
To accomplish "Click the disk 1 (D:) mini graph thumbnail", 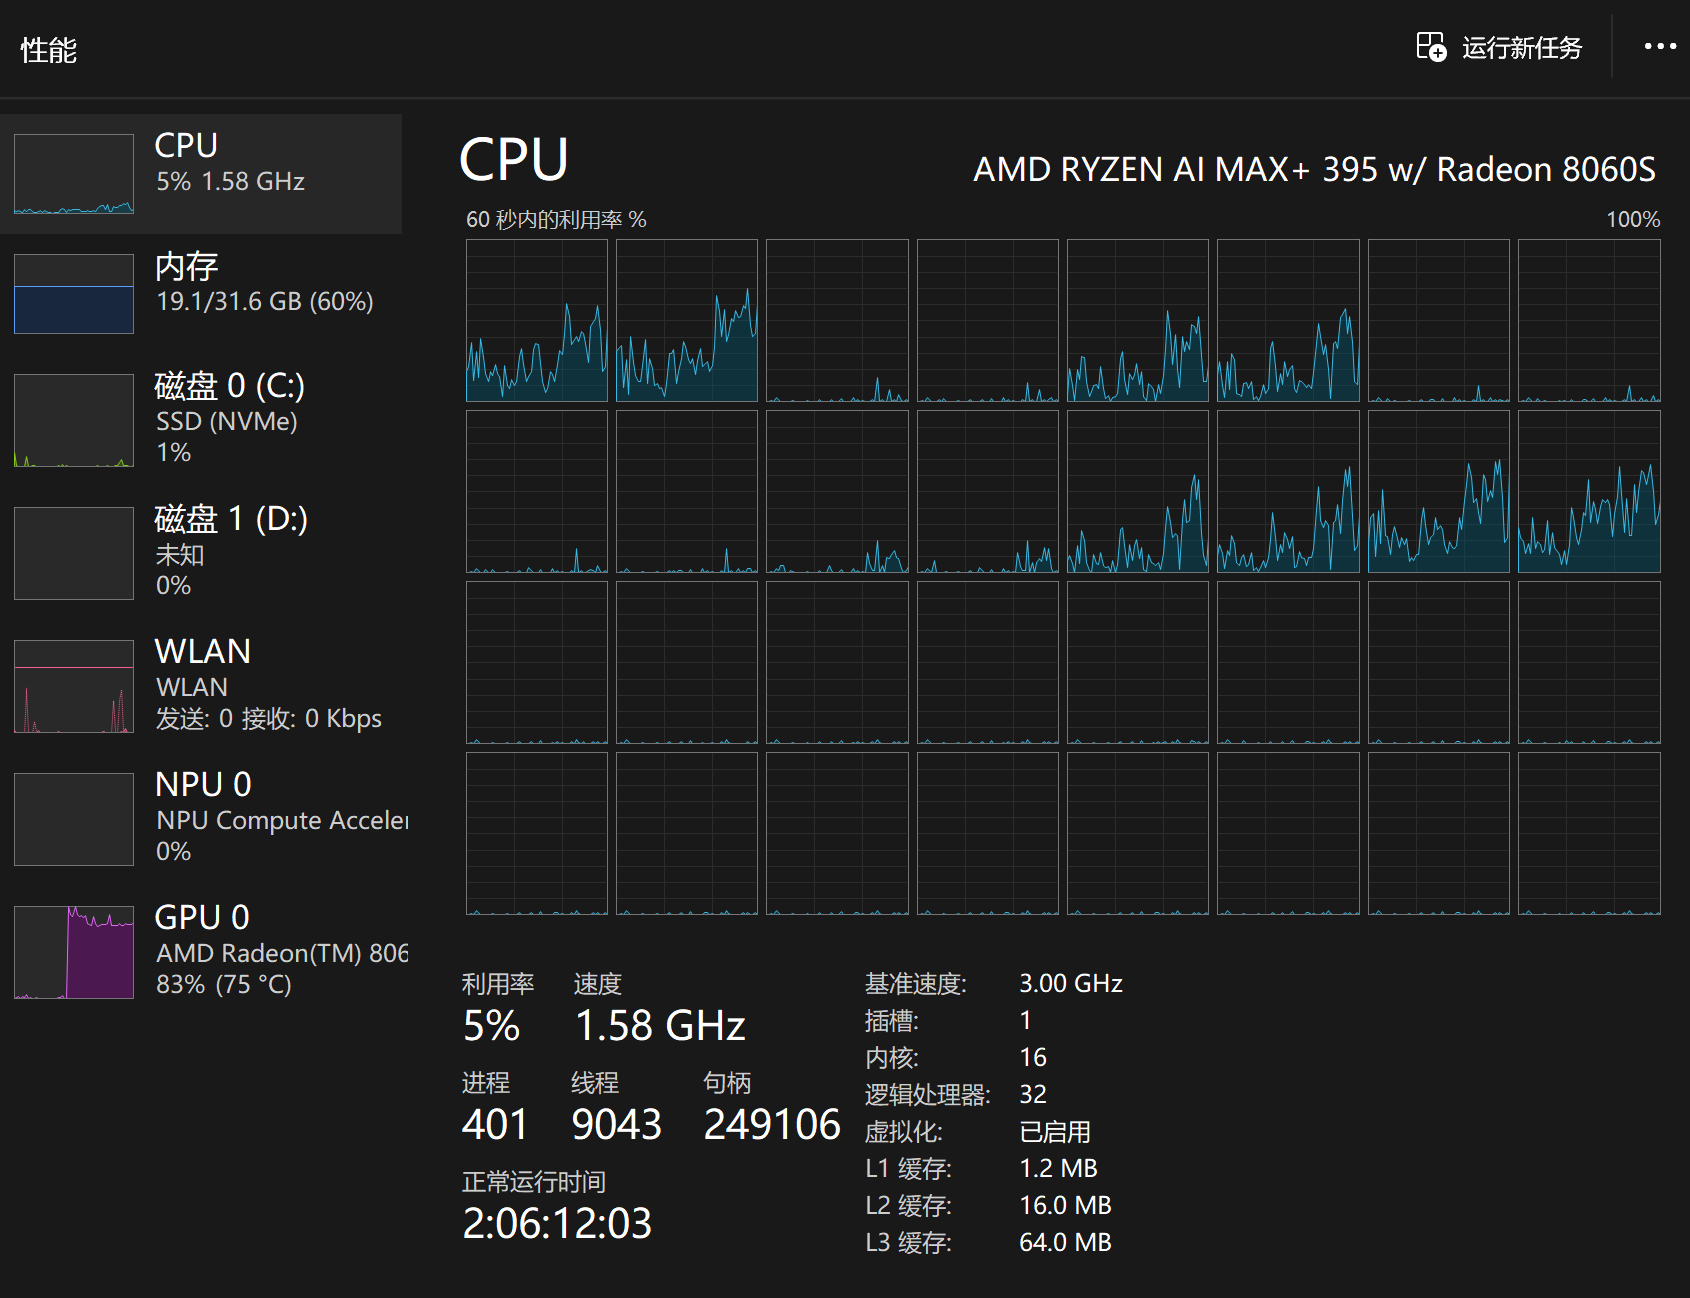I will click(x=74, y=553).
